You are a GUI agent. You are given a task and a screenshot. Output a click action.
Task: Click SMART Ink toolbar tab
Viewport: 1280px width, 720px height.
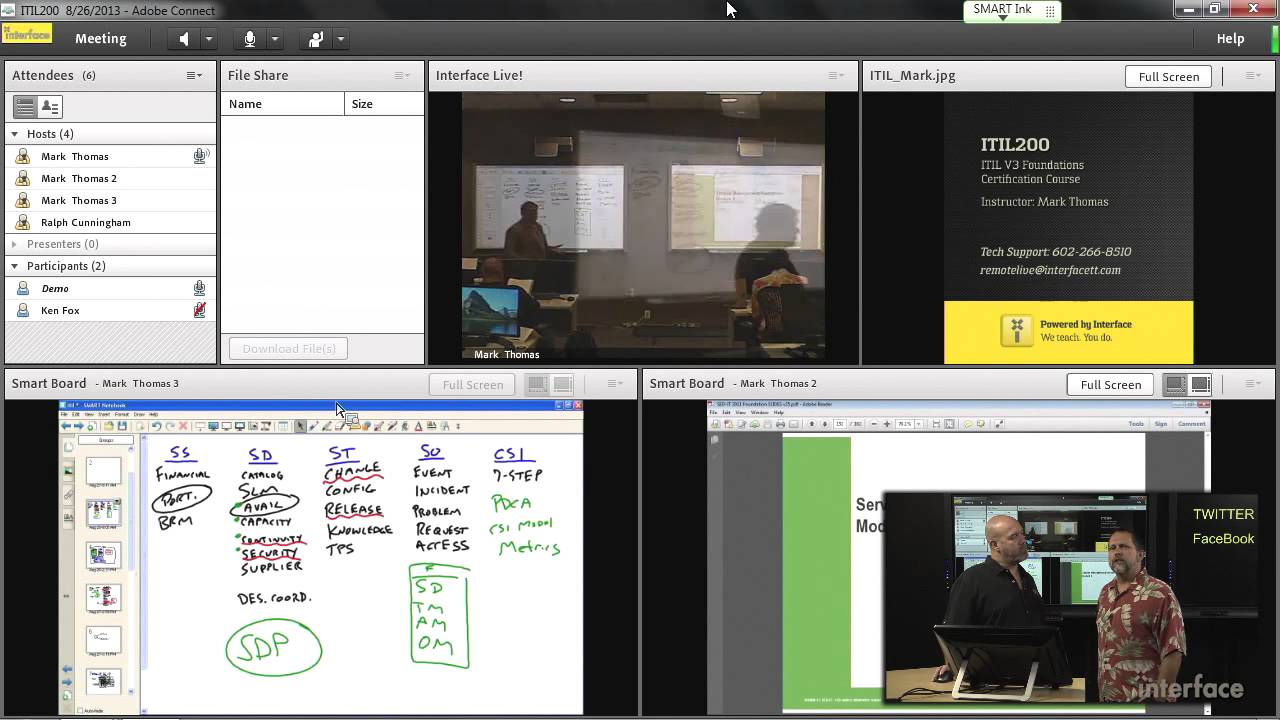point(1011,11)
